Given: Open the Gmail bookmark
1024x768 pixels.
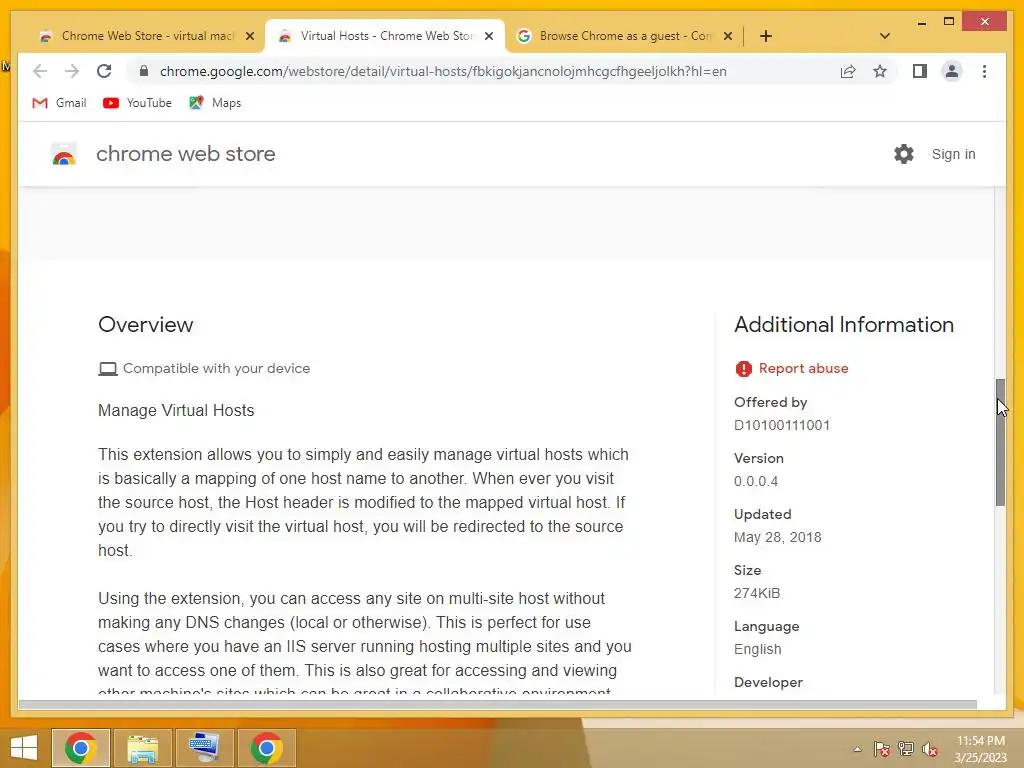Looking at the screenshot, I should (x=59, y=103).
